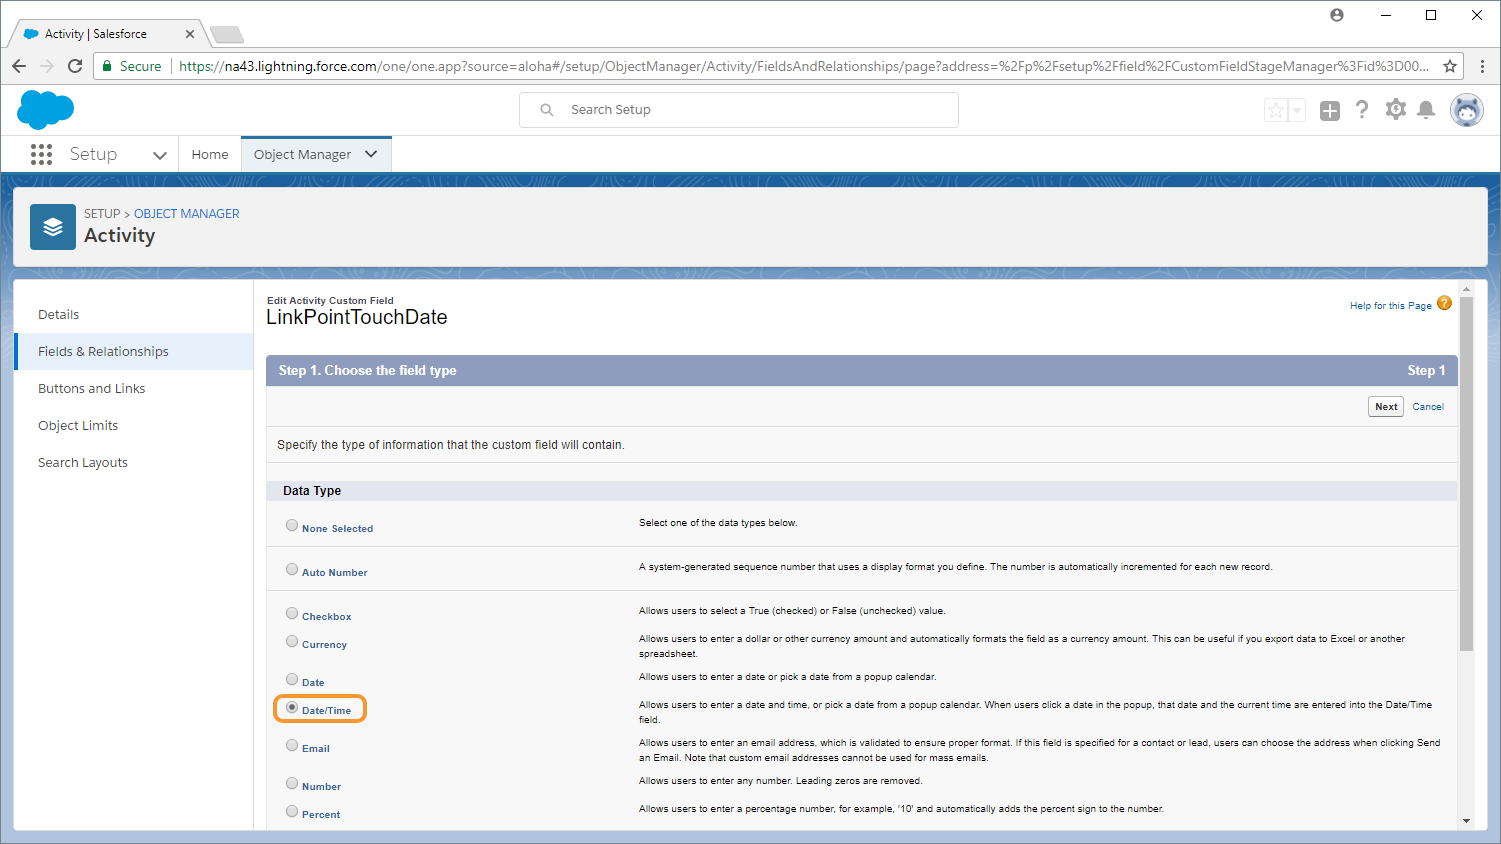The image size is (1501, 844).
Task: Expand the Object Manager tab chevron
Action: pos(371,154)
